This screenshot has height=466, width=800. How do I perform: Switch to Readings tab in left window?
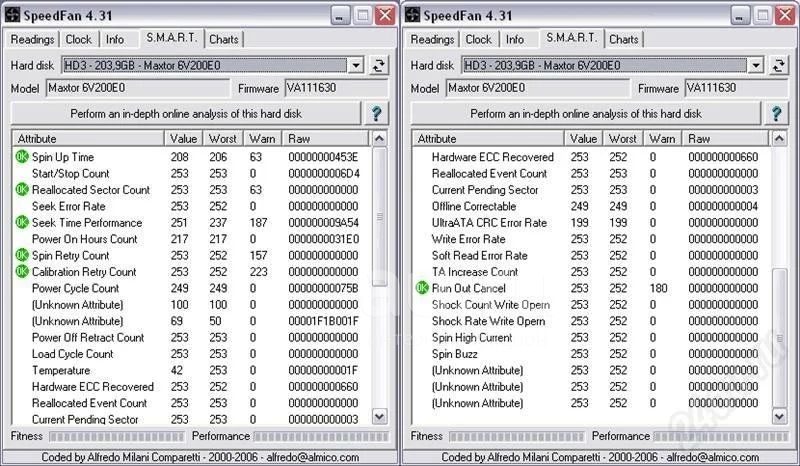(32, 39)
